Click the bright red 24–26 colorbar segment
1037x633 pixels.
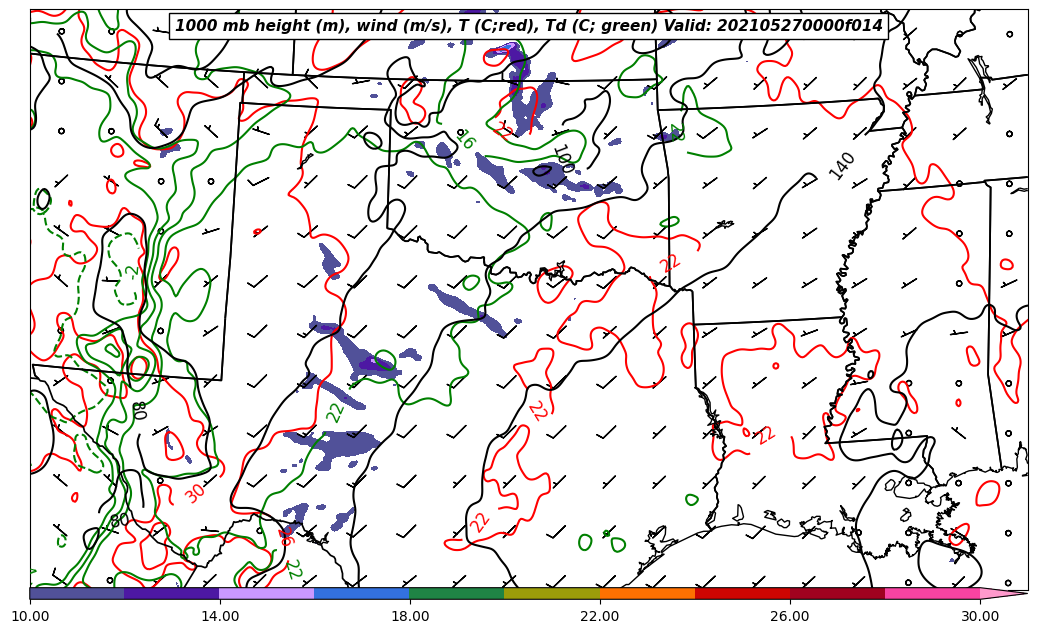coord(742,593)
